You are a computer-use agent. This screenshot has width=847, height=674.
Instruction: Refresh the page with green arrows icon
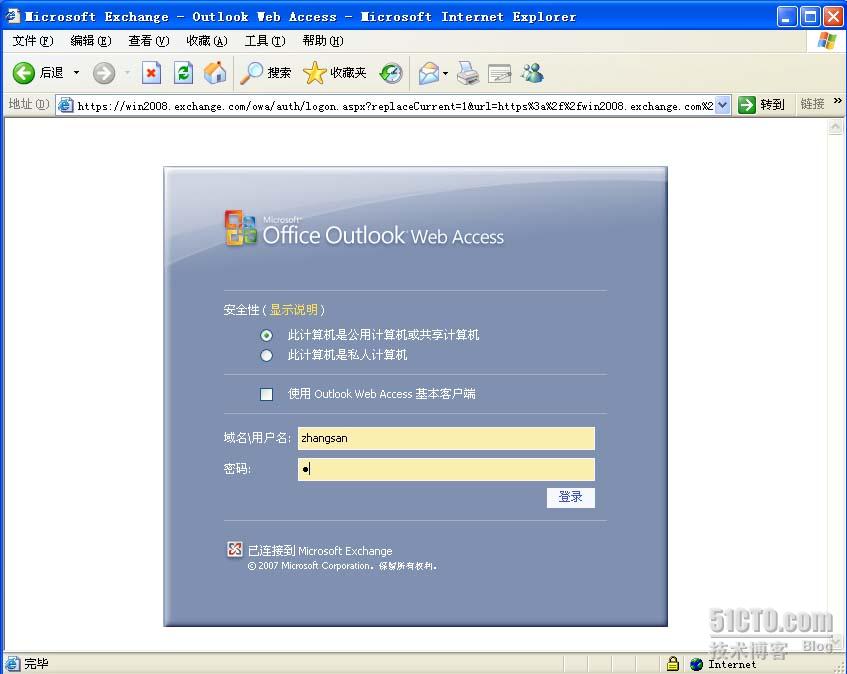184,73
